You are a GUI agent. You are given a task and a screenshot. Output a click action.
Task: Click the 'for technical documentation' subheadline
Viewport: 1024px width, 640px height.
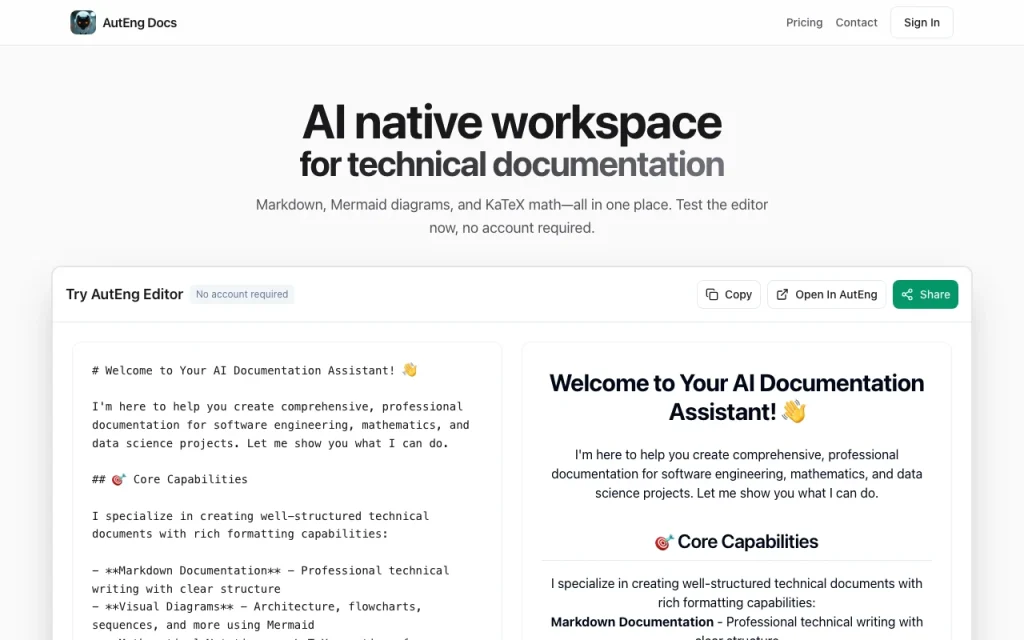click(x=512, y=165)
